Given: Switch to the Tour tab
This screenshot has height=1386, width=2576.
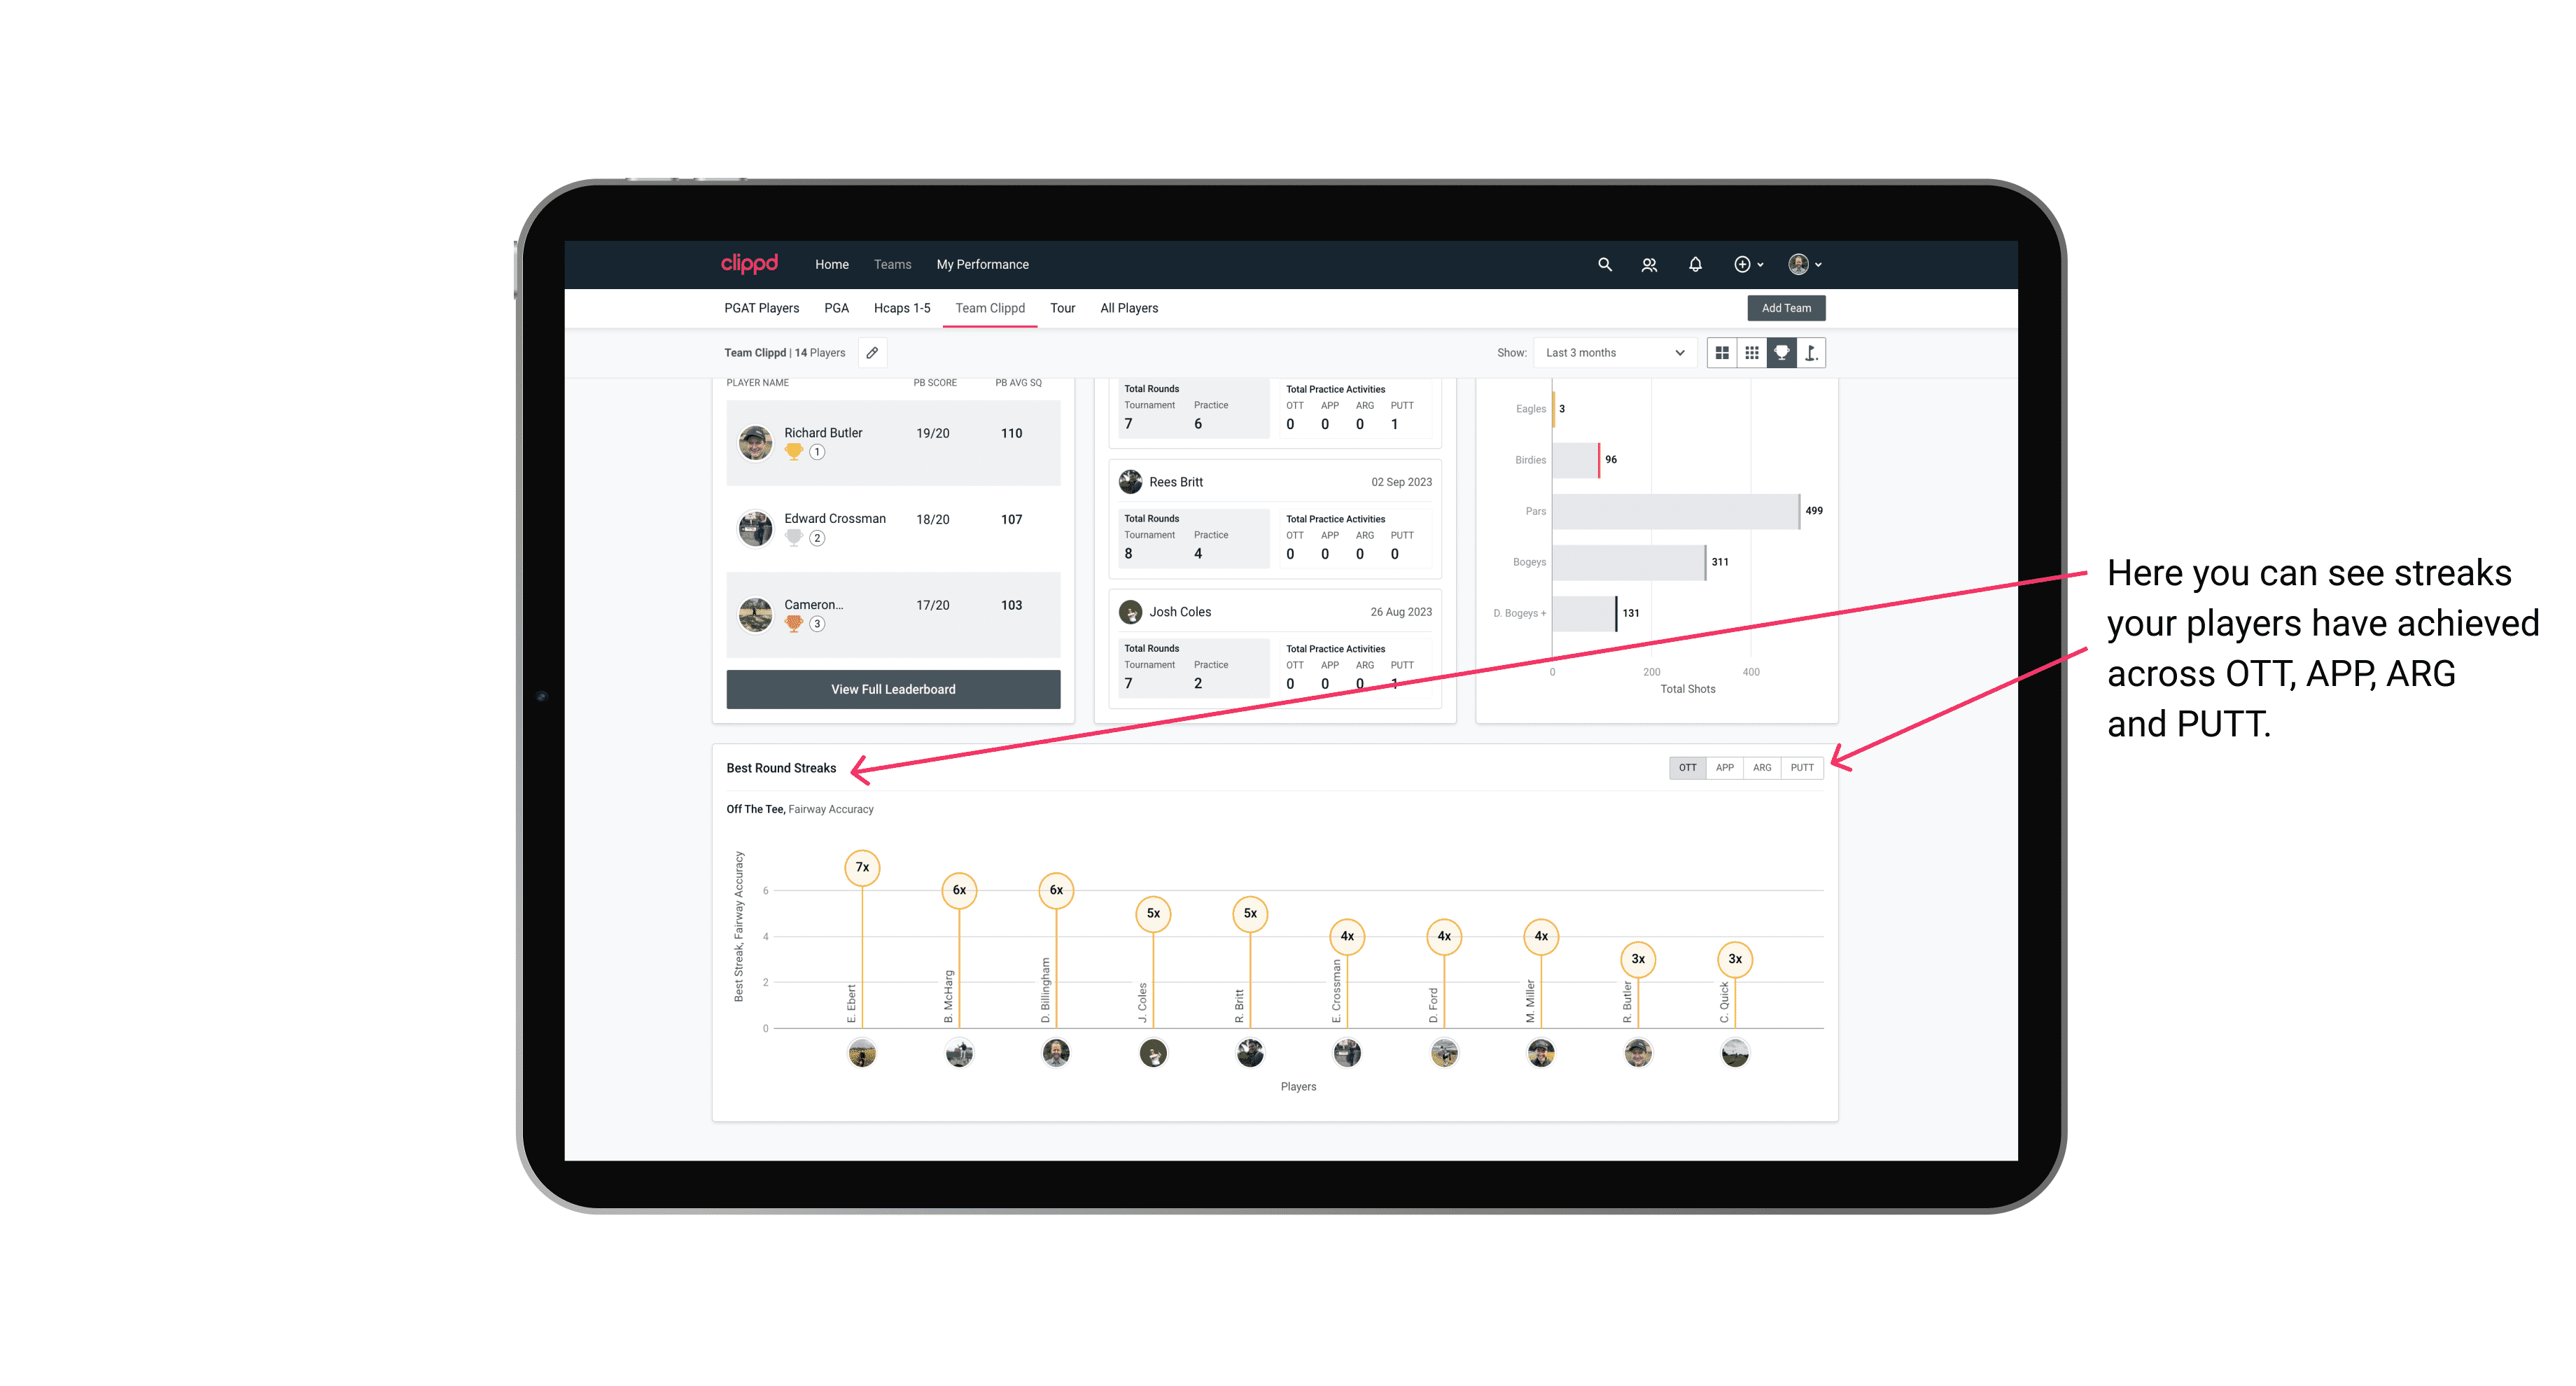Looking at the screenshot, I should point(1063,309).
